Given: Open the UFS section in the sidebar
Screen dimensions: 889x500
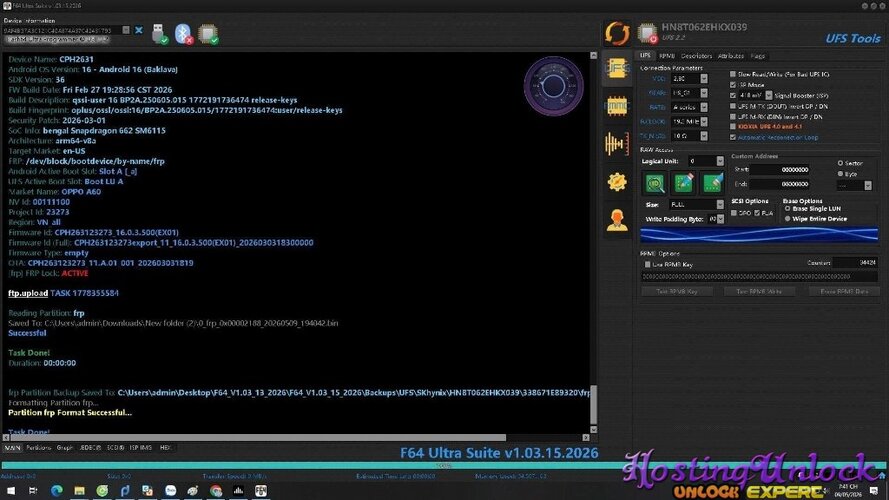Looking at the screenshot, I should 617,69.
